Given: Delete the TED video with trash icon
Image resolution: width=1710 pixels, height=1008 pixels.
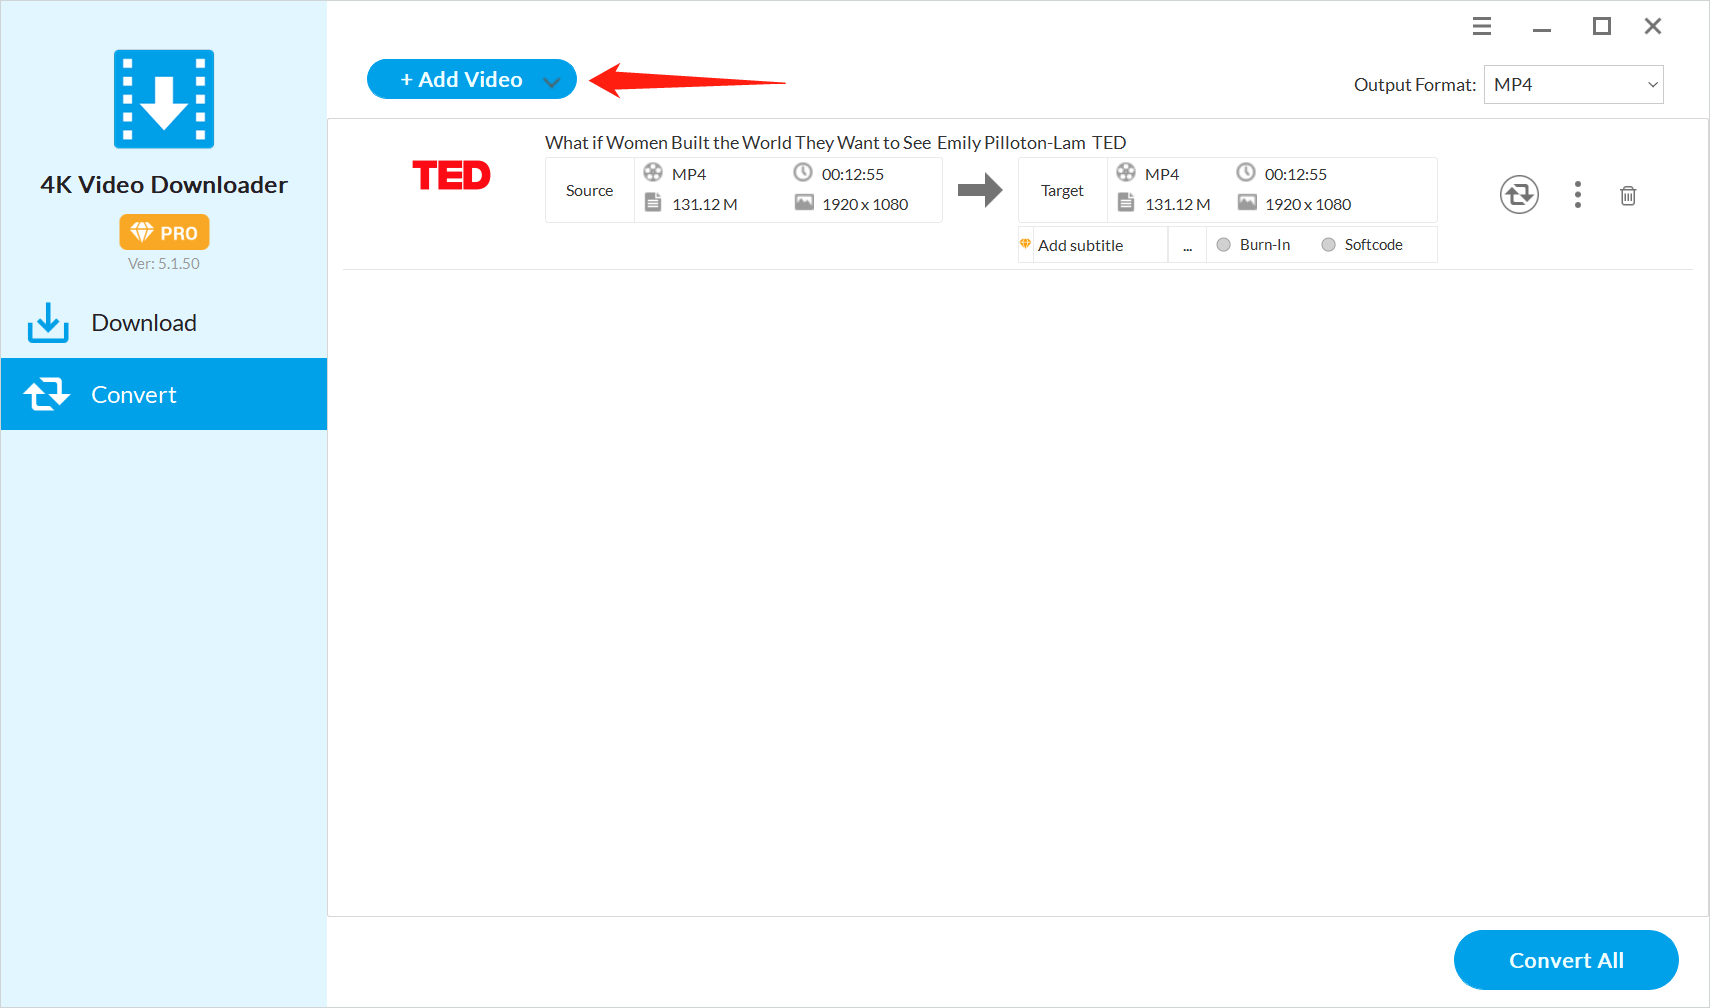Looking at the screenshot, I should (1627, 196).
